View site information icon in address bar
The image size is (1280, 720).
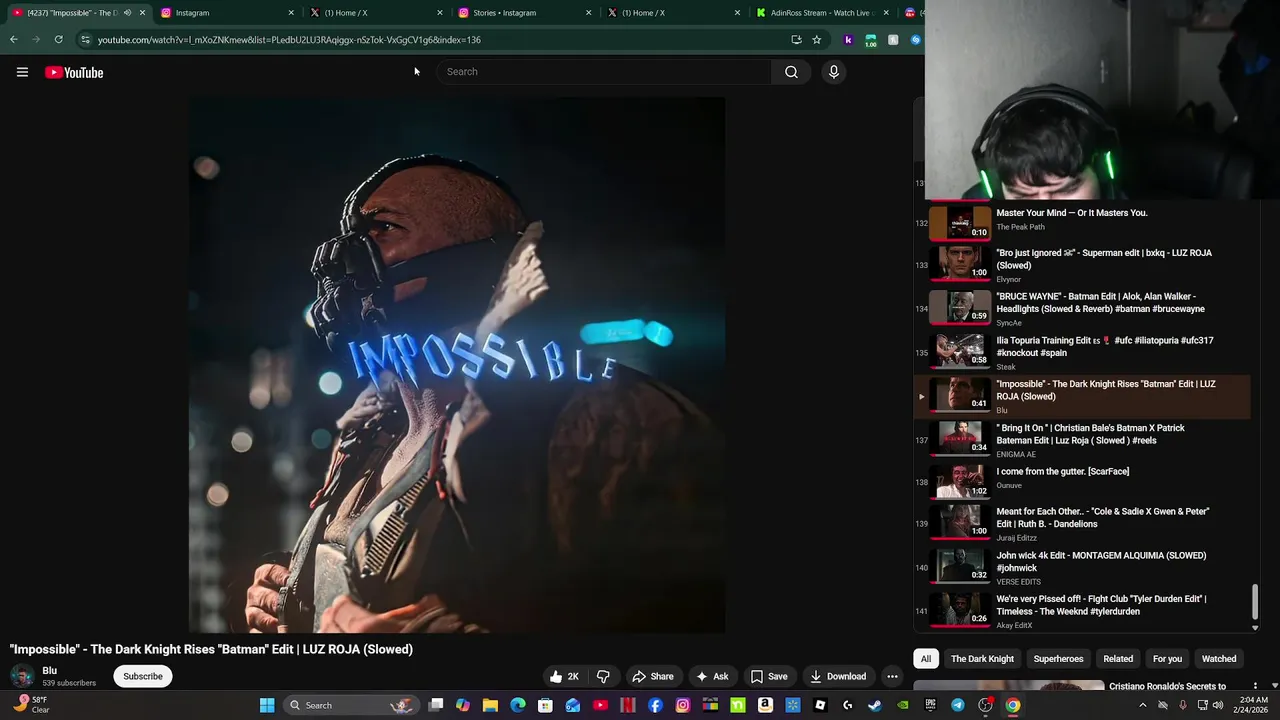pyautogui.click(x=85, y=40)
